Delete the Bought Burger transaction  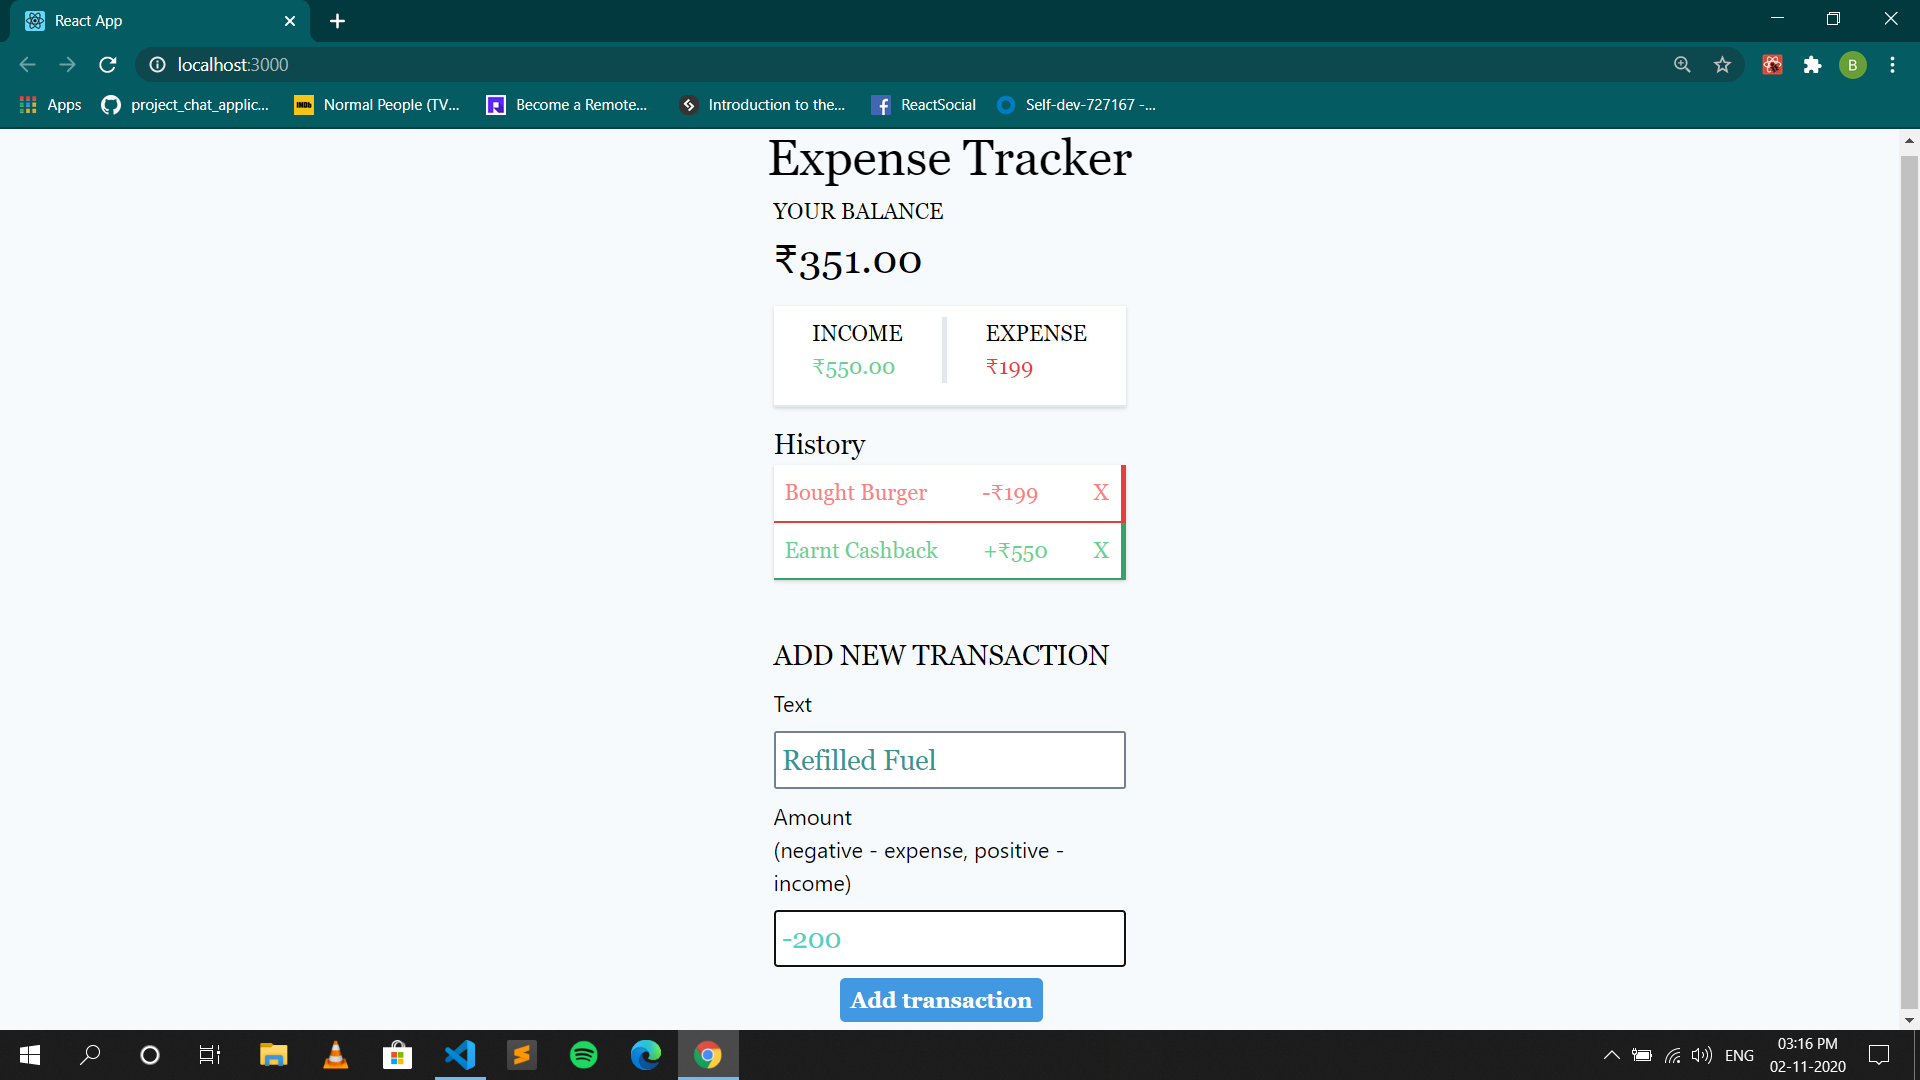point(1101,492)
